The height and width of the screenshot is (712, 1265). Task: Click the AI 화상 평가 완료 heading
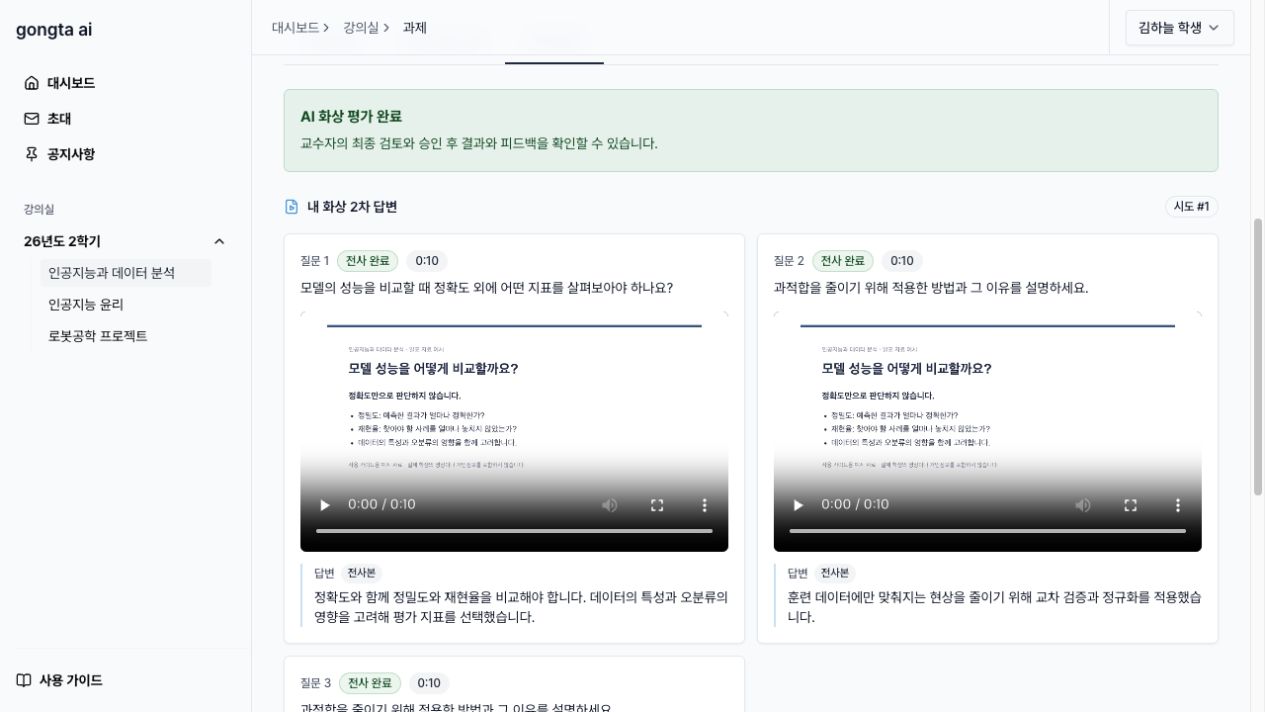[351, 116]
